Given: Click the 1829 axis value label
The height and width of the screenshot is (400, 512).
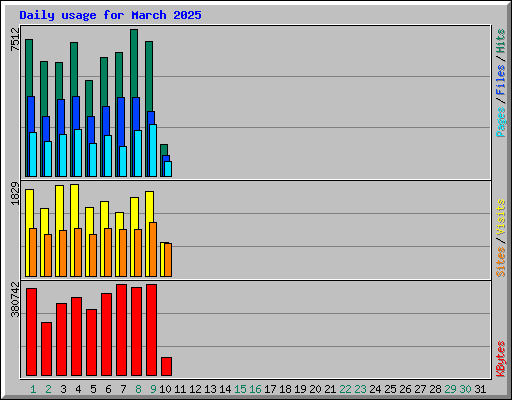Looking at the screenshot, I should tap(15, 193).
